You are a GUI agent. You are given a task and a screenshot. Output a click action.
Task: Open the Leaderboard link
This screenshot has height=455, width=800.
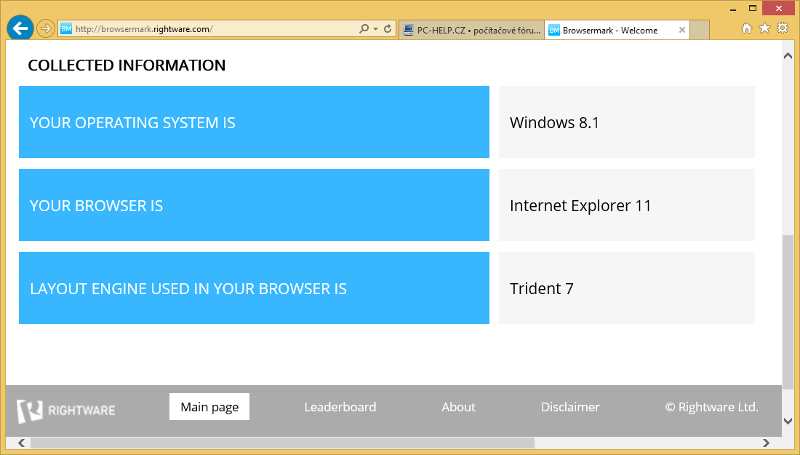(340, 407)
